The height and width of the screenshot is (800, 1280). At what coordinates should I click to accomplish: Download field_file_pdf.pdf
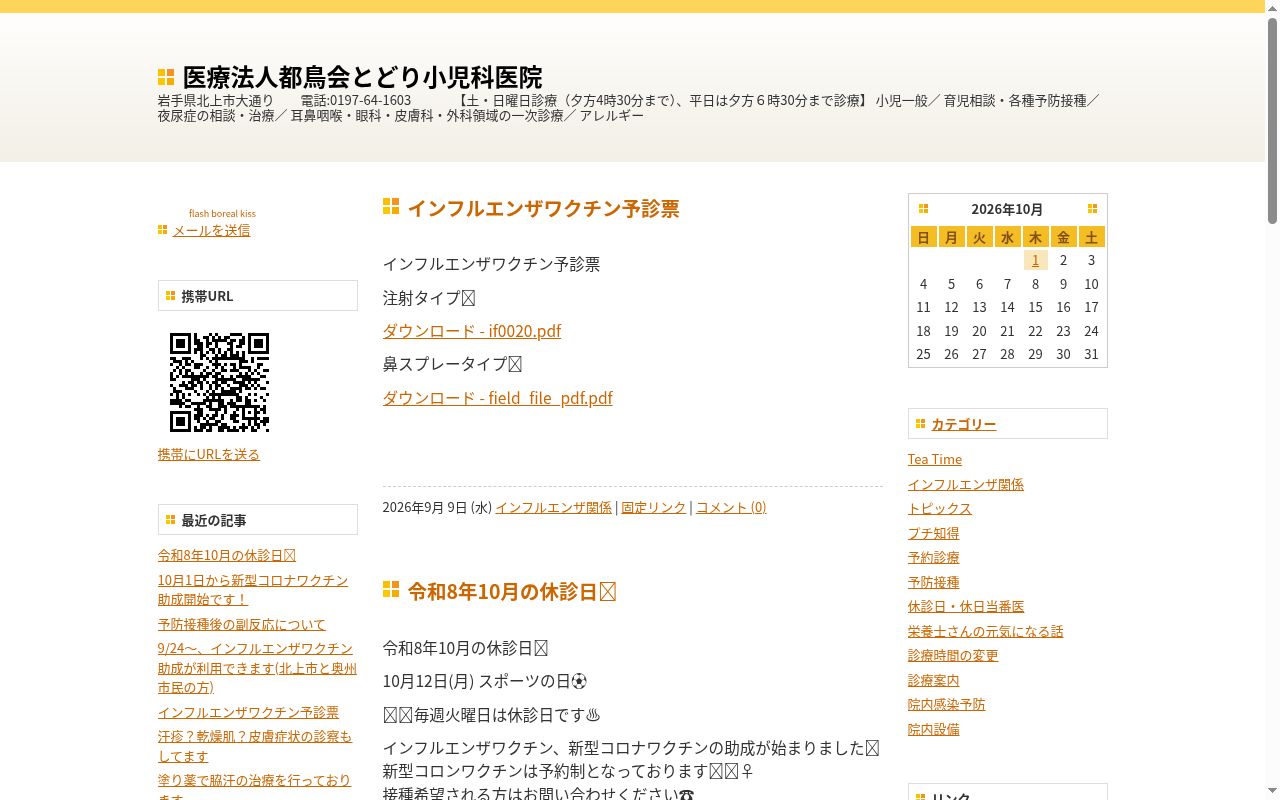[x=497, y=398]
